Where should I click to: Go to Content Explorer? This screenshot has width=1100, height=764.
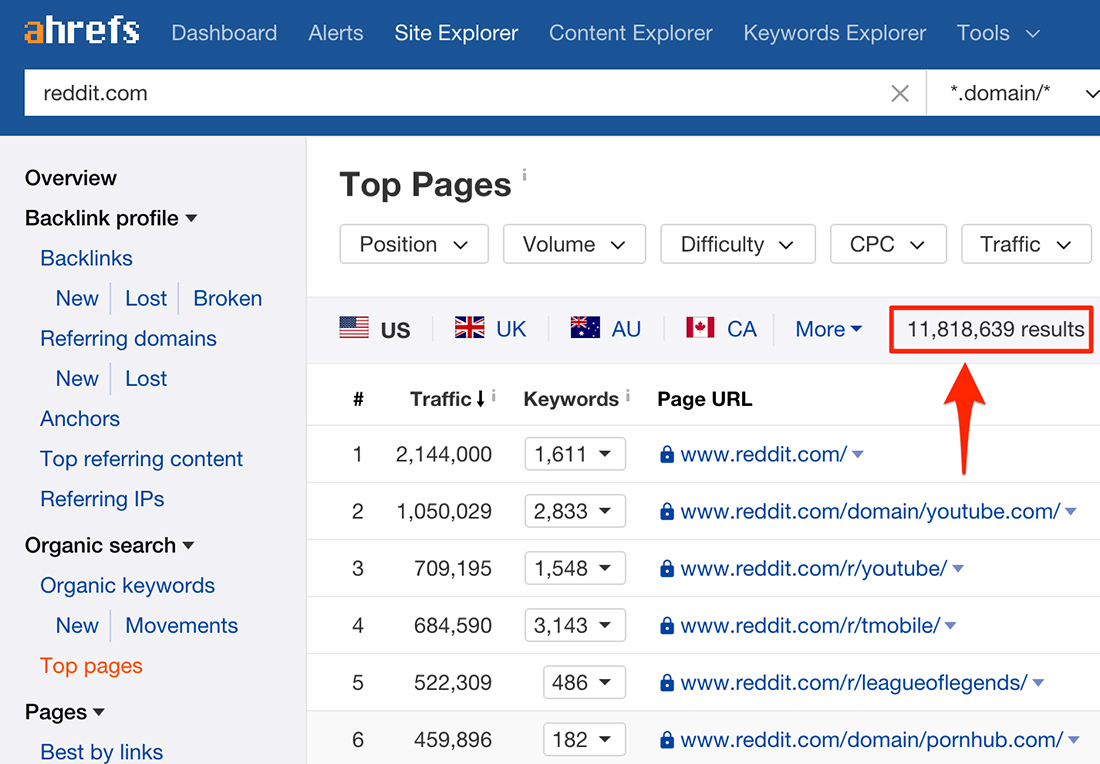tap(631, 33)
